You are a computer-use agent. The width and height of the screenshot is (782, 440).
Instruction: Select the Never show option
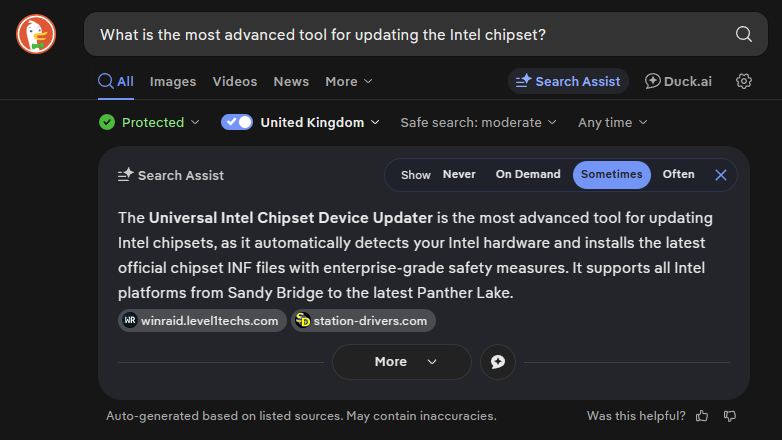click(x=459, y=175)
